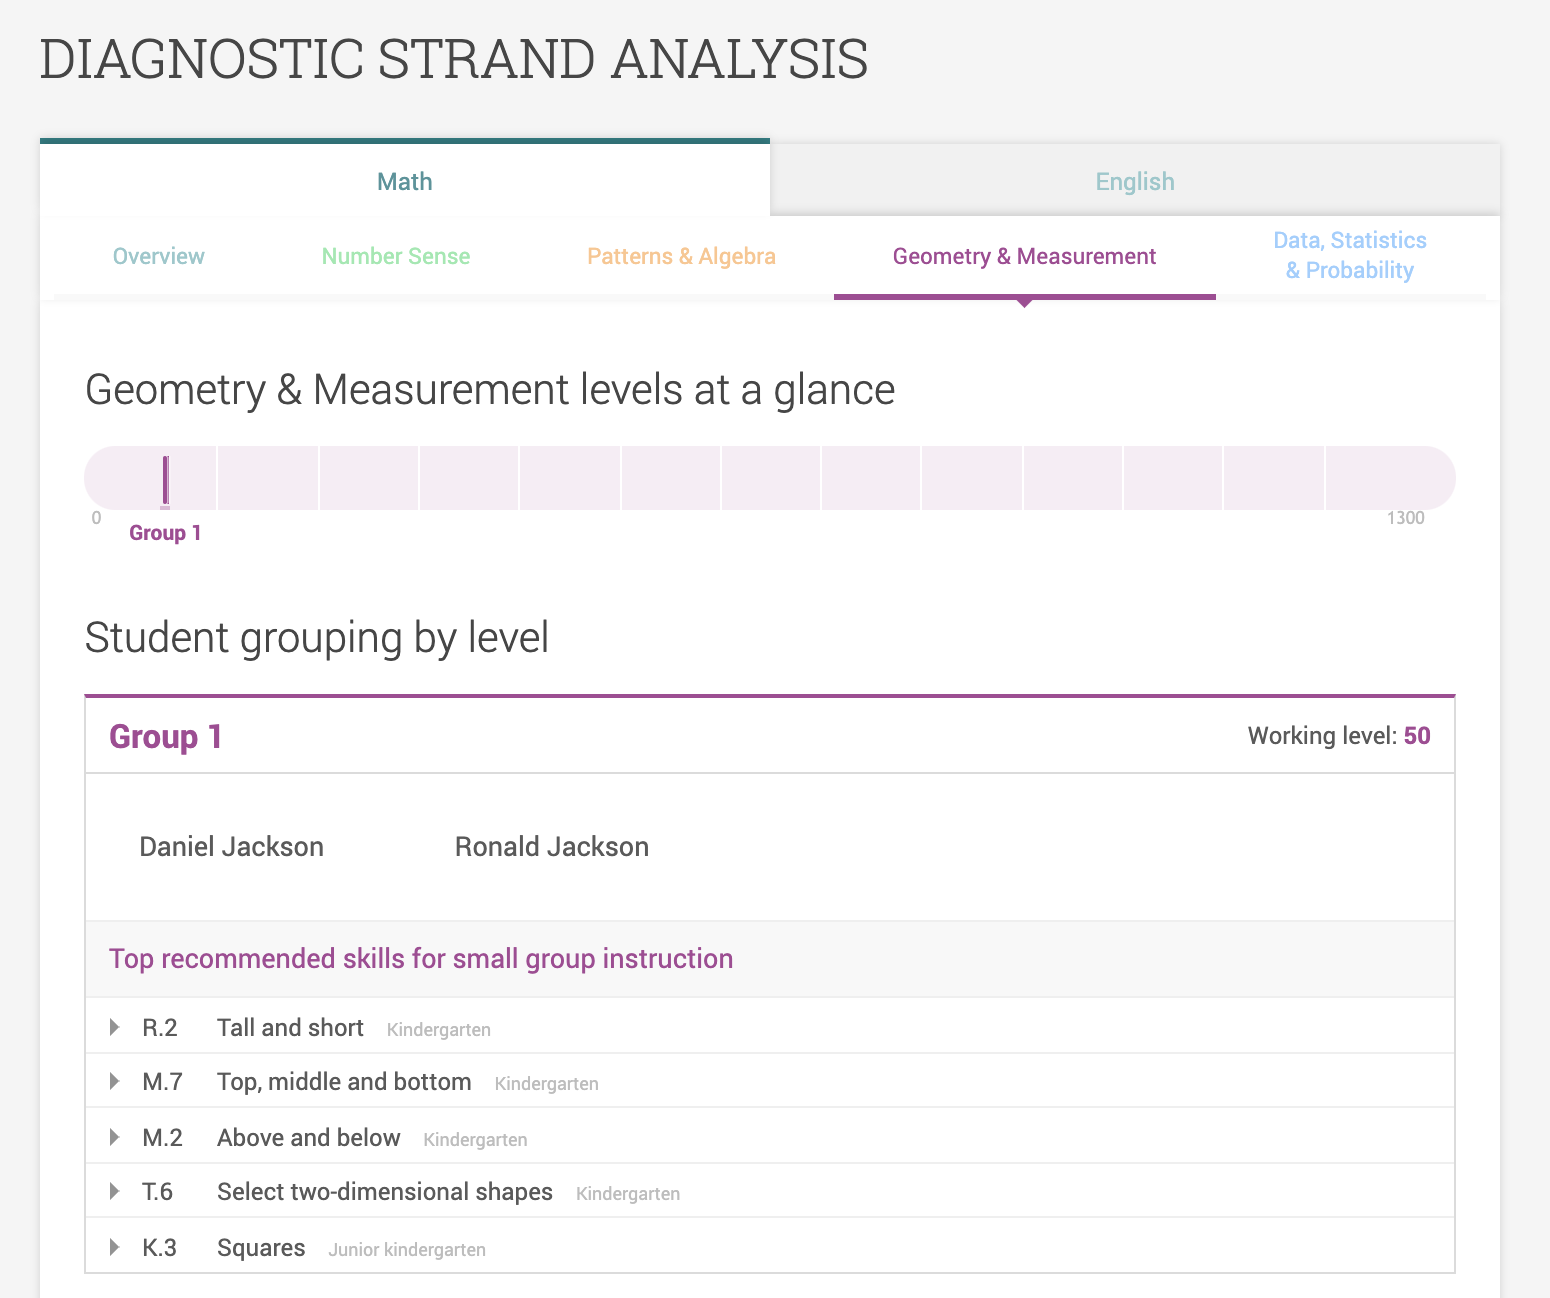
Task: Expand the T.6 Select two-dimensional shapes skill
Action: coord(112,1191)
